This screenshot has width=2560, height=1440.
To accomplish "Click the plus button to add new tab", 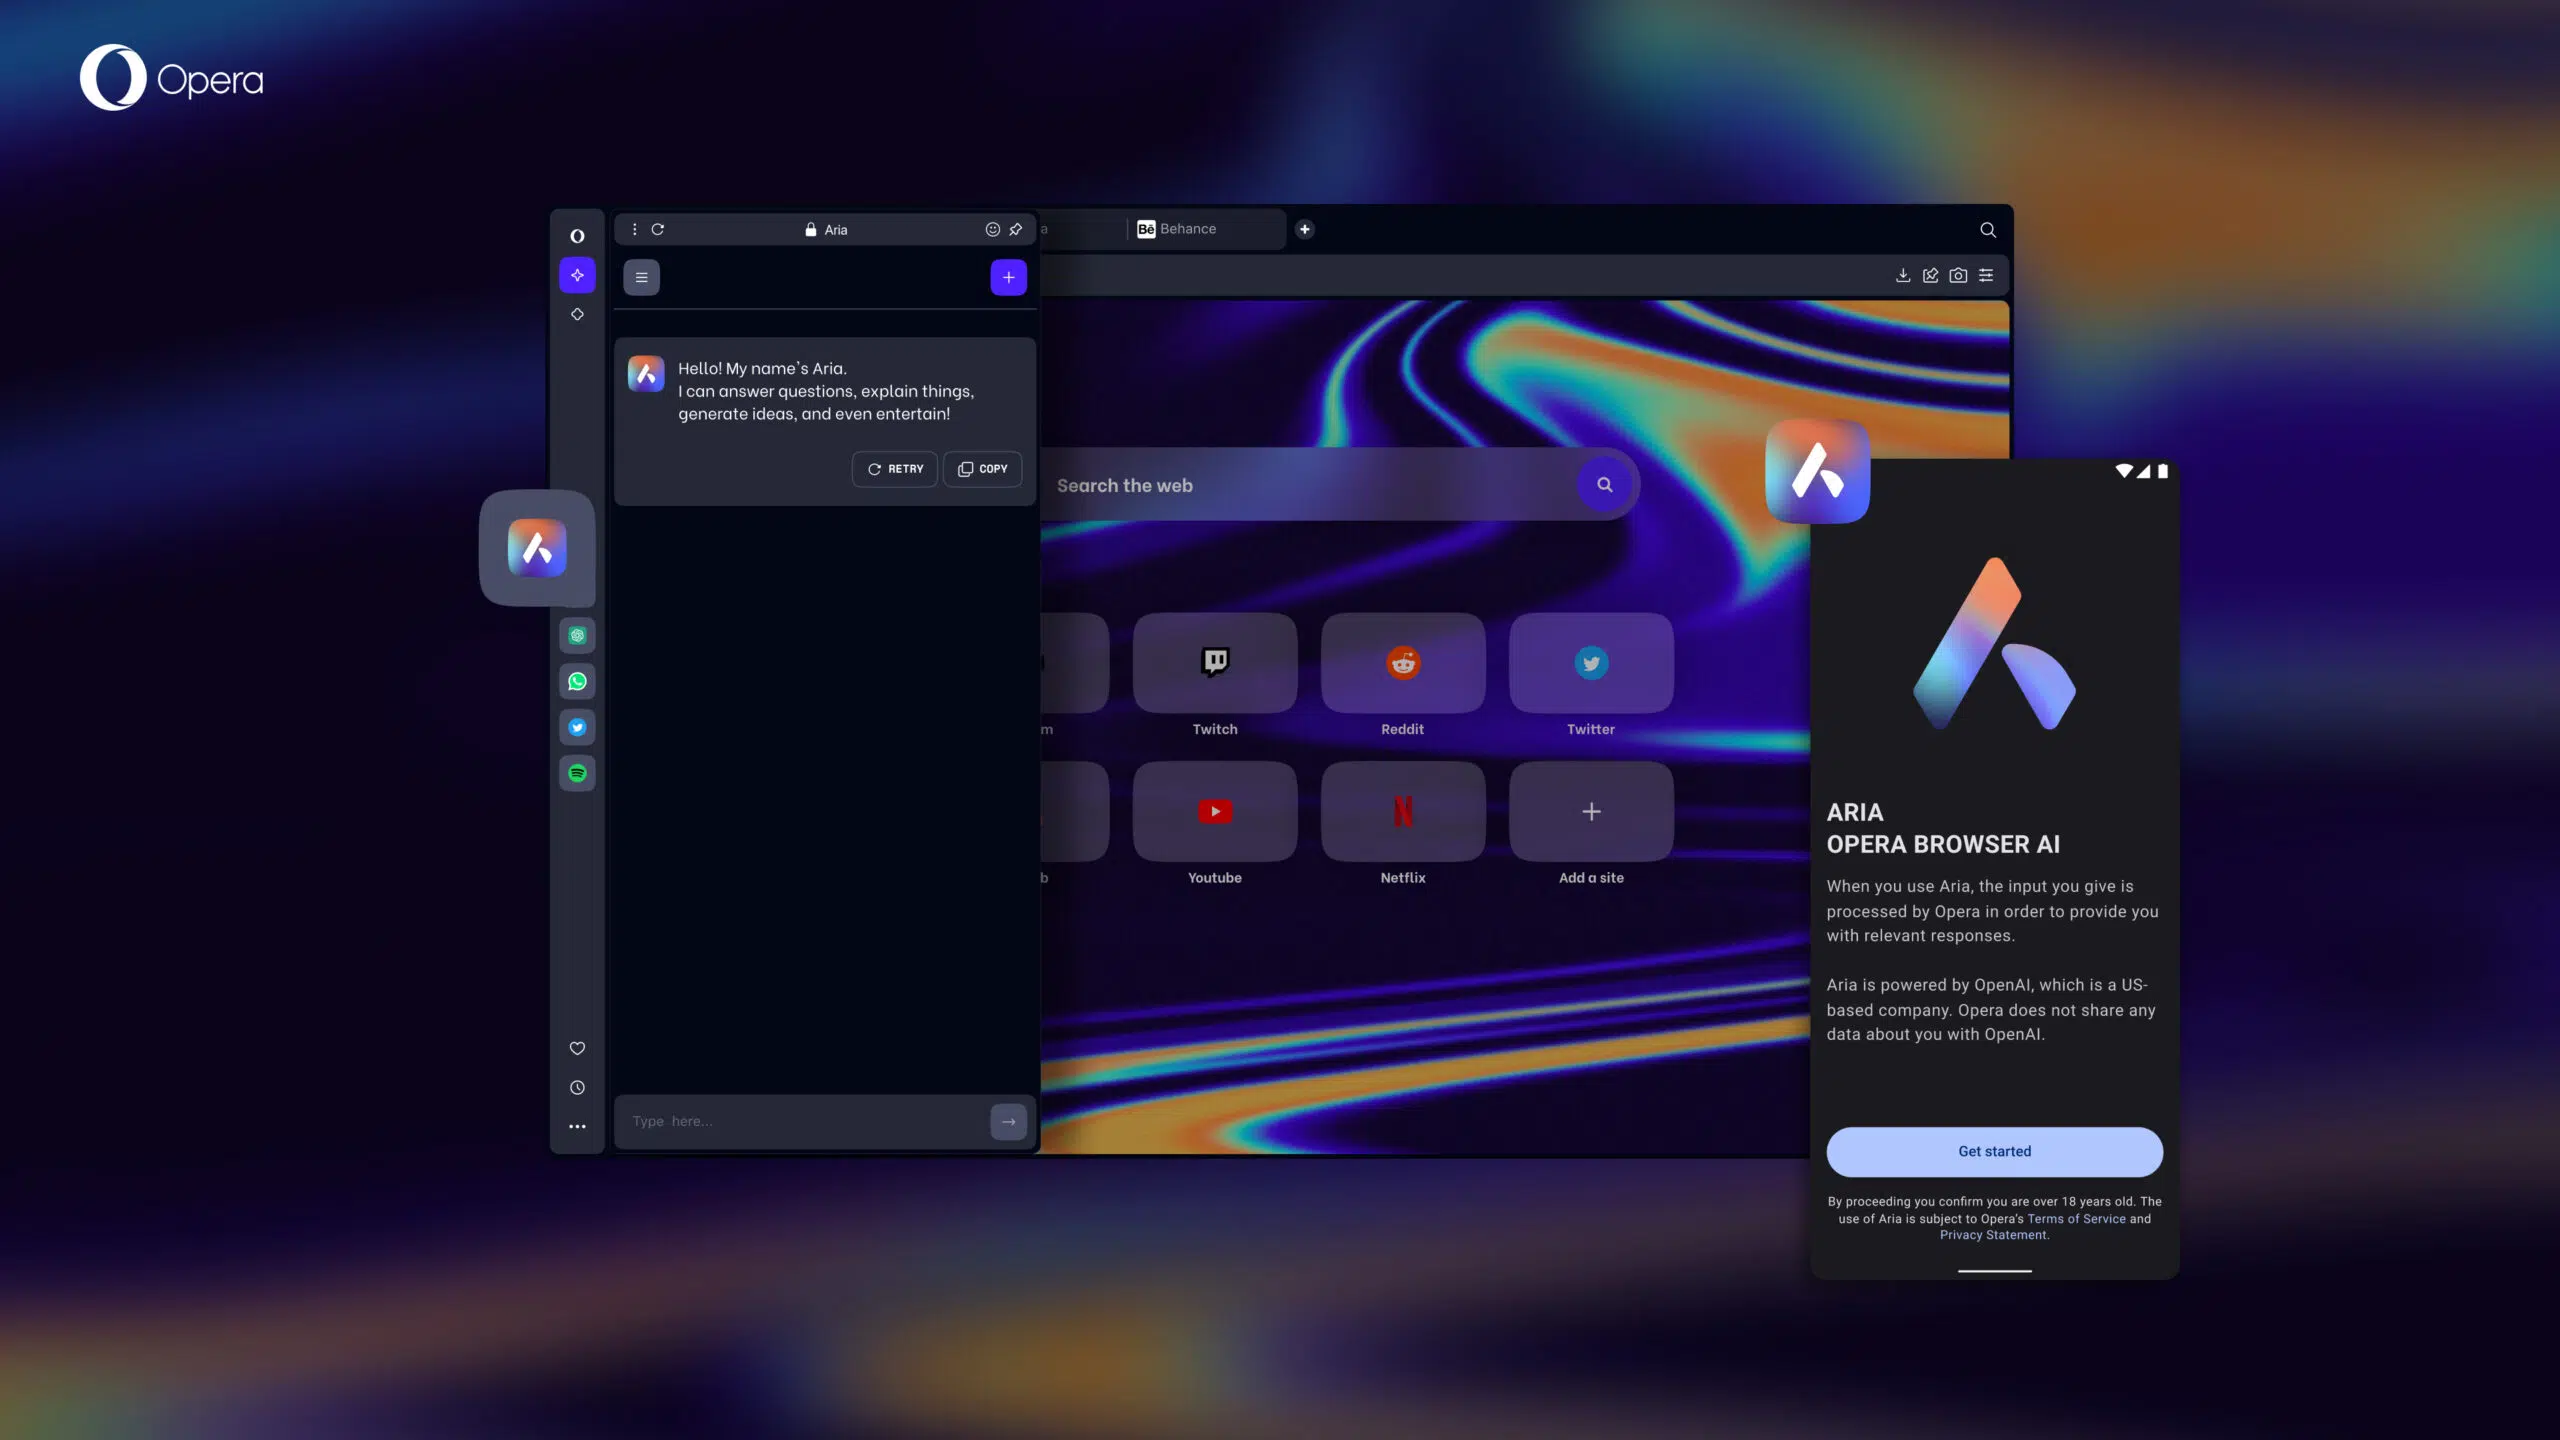I will pyautogui.click(x=1305, y=229).
